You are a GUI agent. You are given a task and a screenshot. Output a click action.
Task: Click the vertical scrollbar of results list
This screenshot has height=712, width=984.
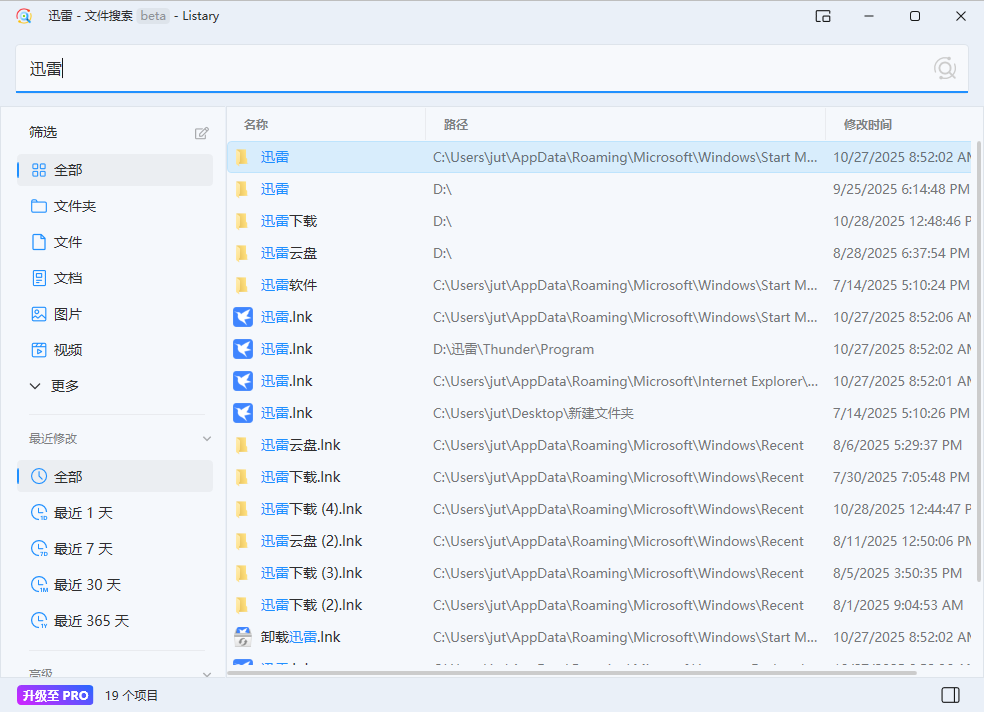click(978, 360)
